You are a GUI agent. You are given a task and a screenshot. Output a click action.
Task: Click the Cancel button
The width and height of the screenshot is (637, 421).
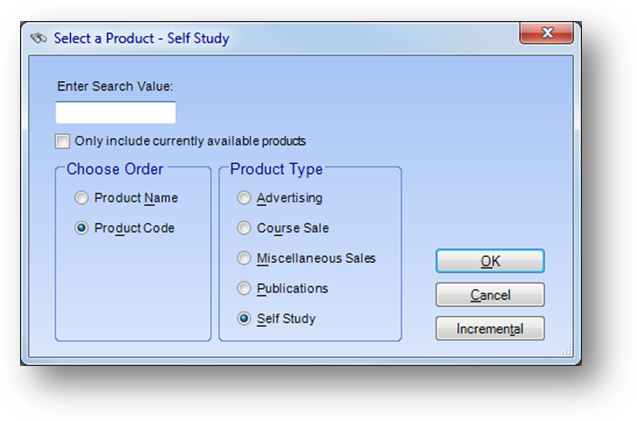point(490,295)
